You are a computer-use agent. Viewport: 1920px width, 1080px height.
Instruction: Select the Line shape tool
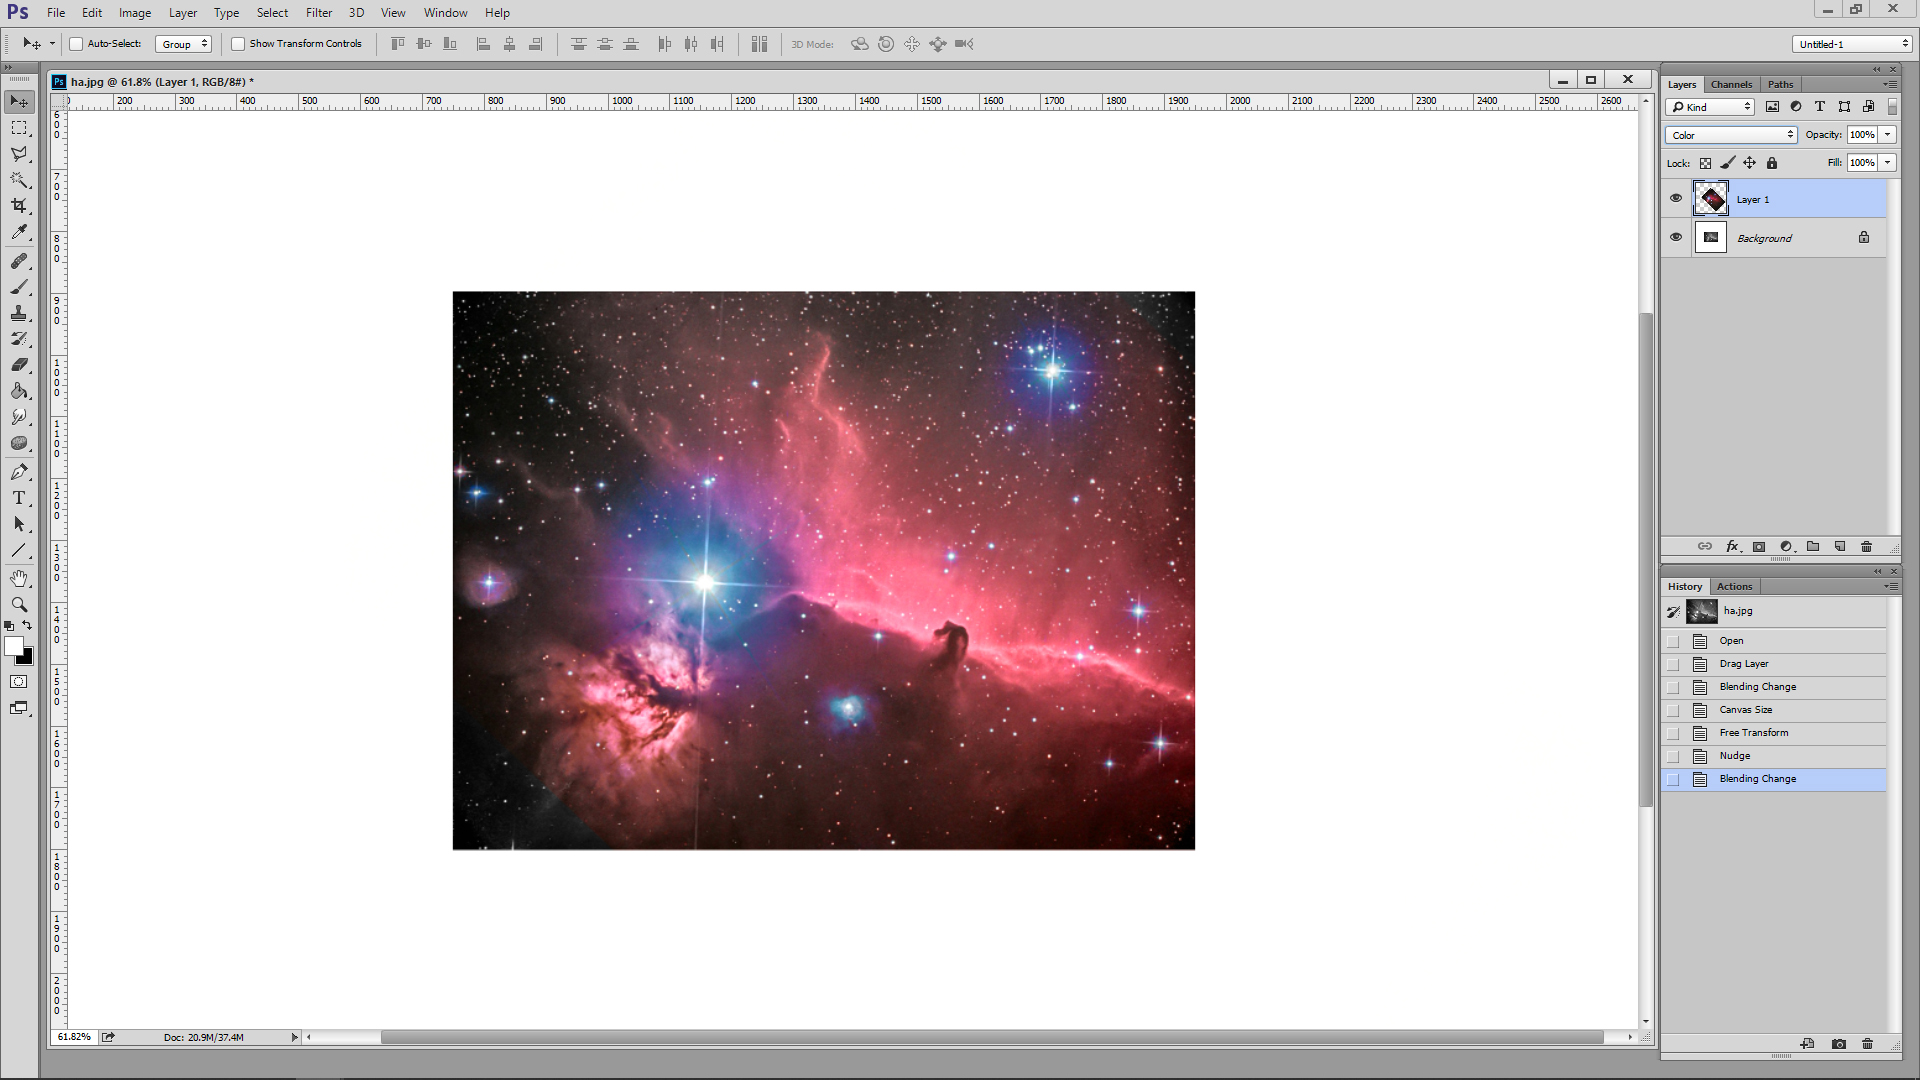[x=19, y=550]
